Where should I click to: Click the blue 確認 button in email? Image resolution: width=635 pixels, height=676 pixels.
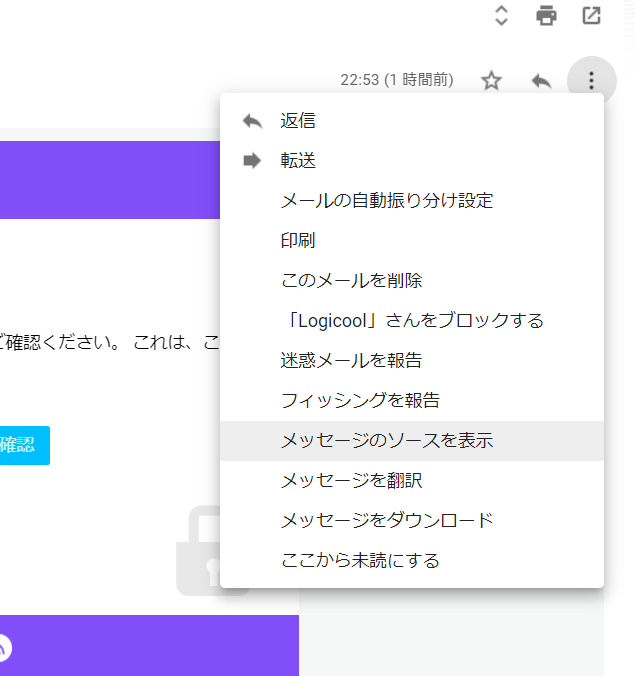coord(24,445)
